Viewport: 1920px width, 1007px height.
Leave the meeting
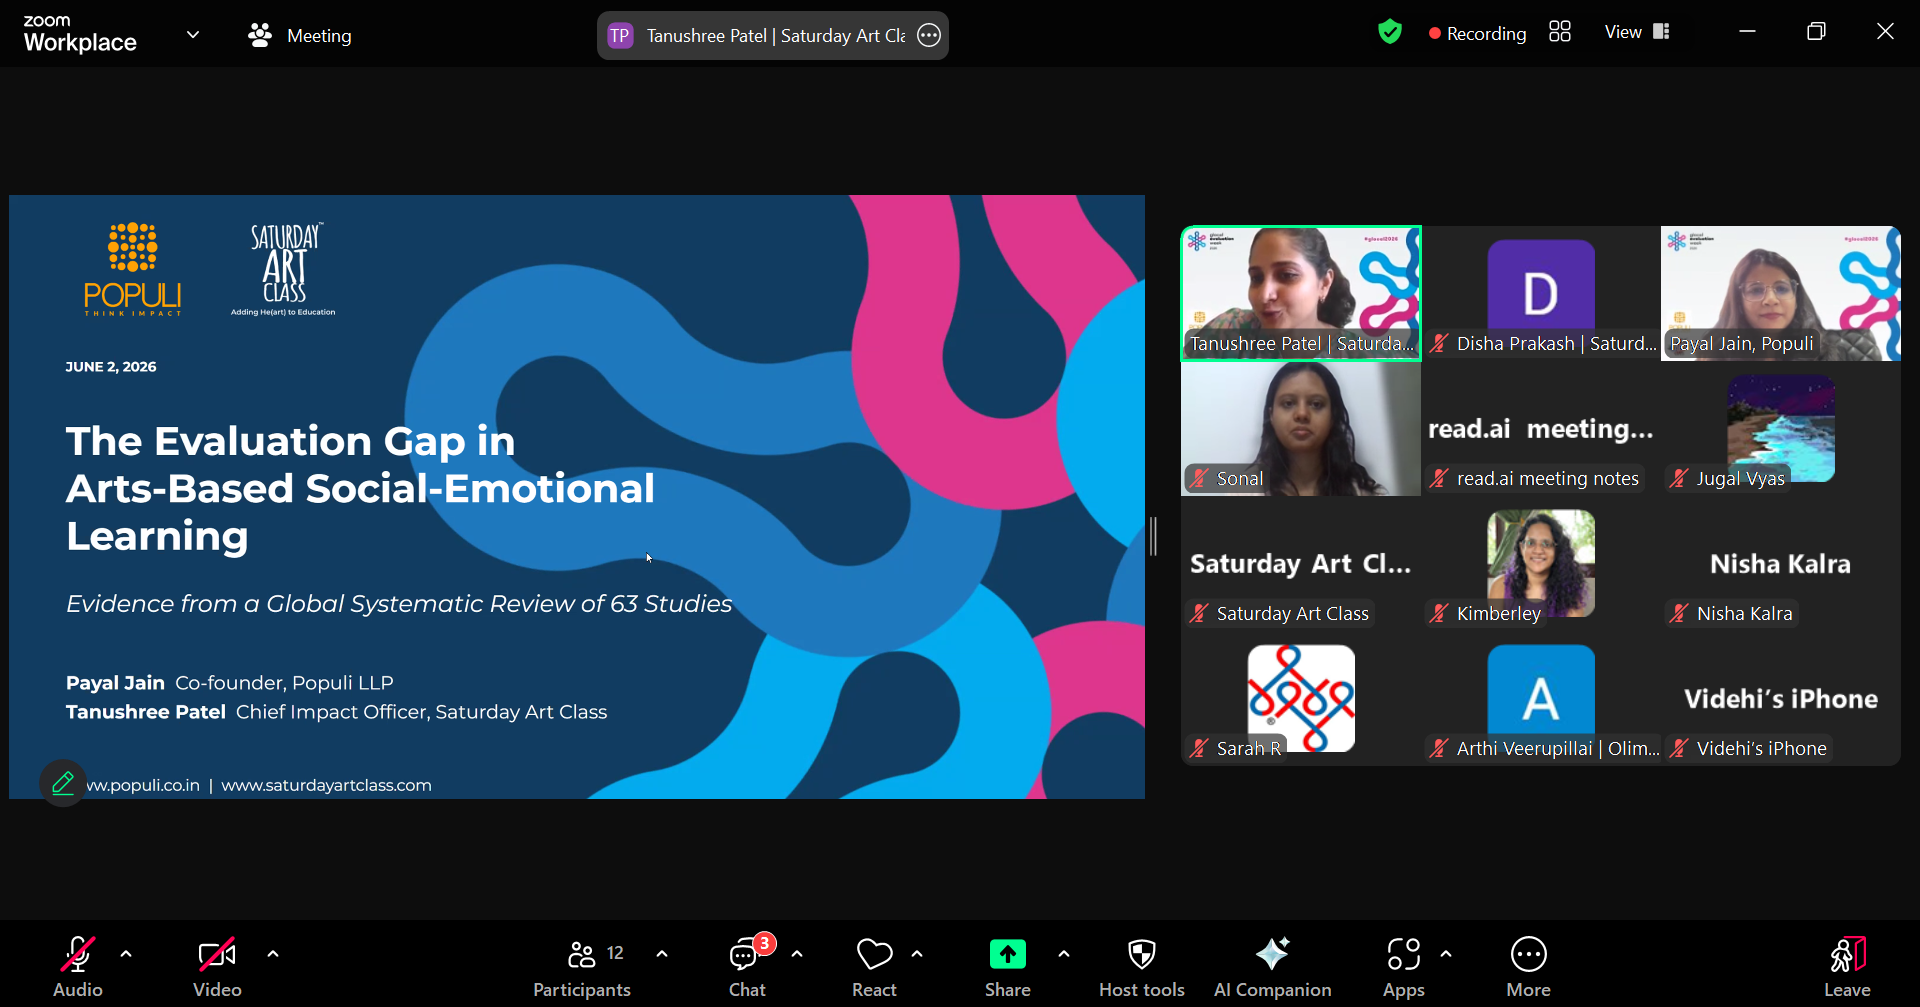pos(1847,967)
